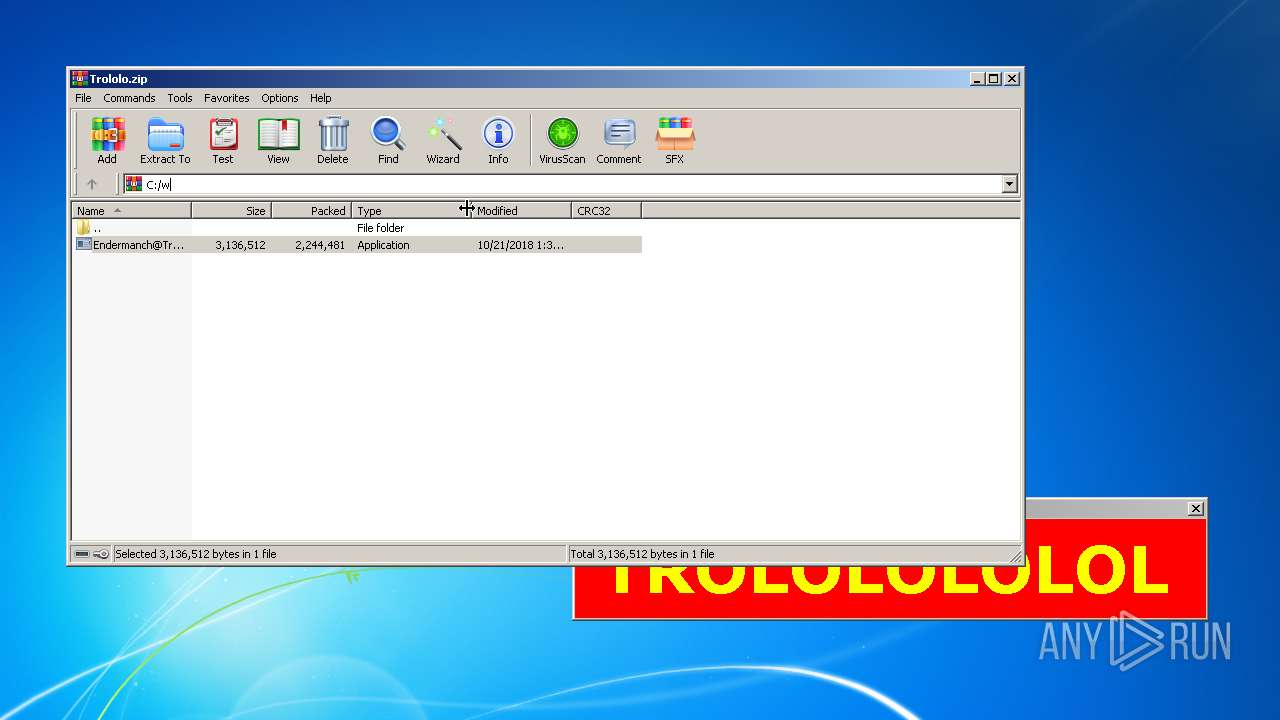Sort by the Type column header
The height and width of the screenshot is (720, 1280).
(x=411, y=211)
